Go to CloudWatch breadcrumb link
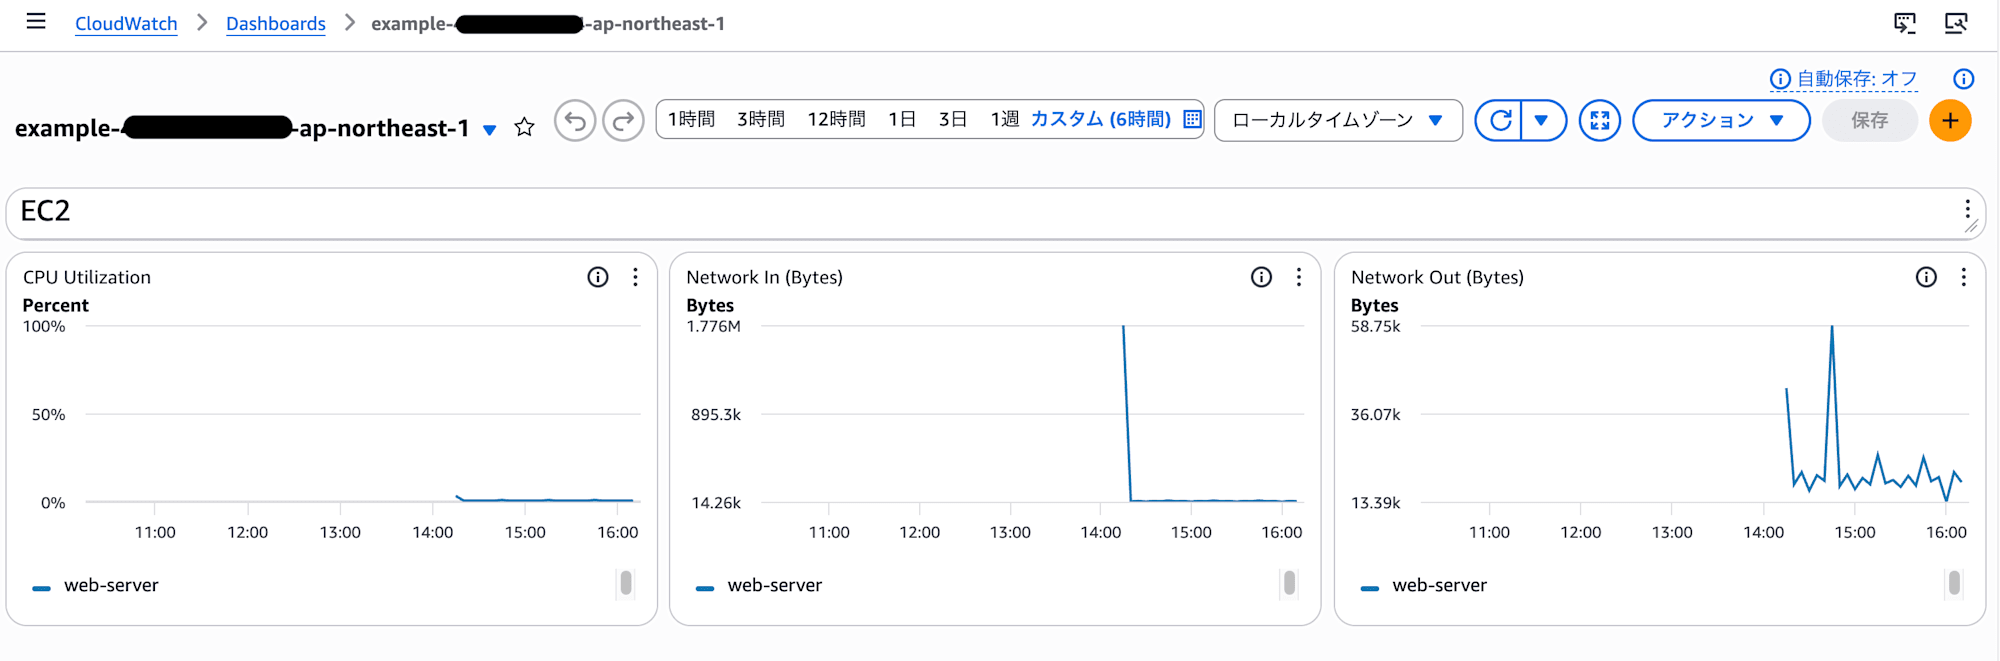The image size is (2000, 661). [x=126, y=23]
